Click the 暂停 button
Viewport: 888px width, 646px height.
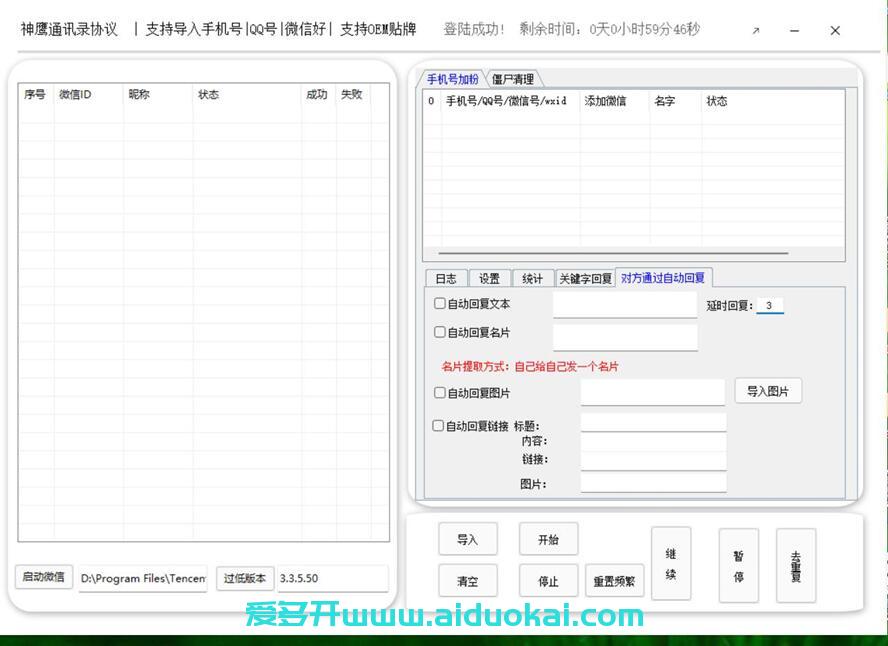[738, 566]
